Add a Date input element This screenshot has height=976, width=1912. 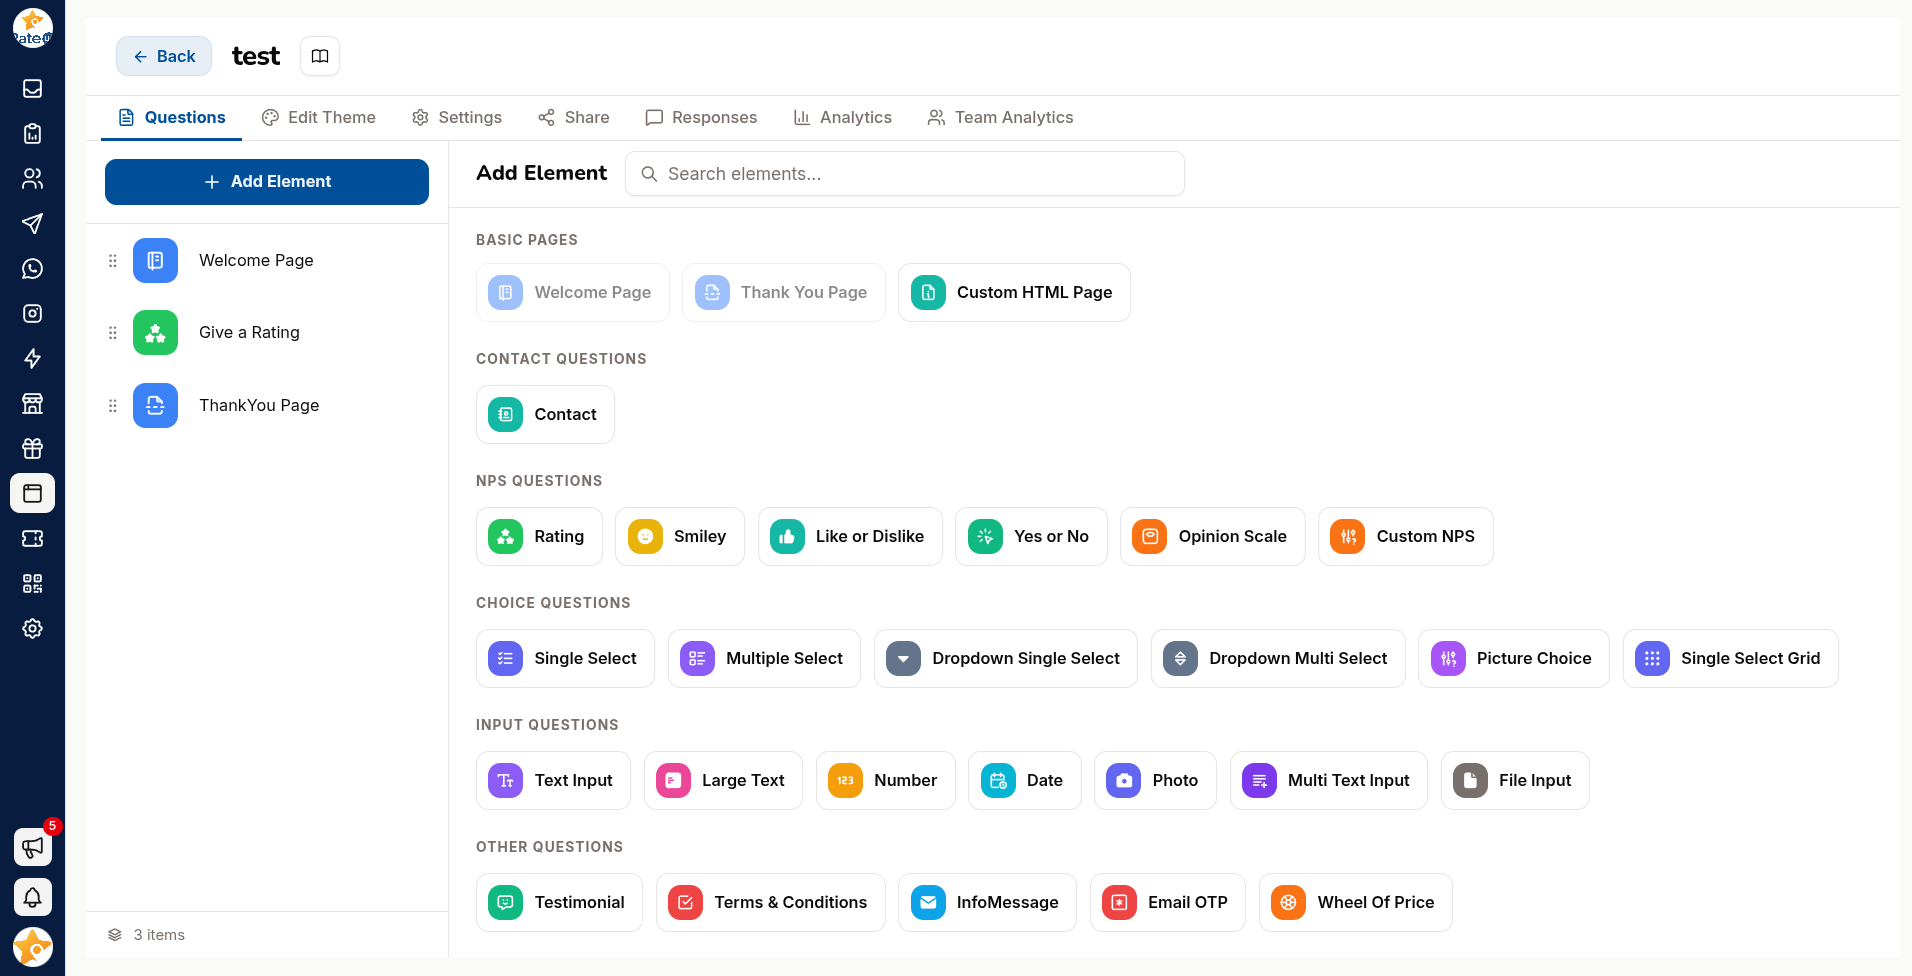[1025, 781]
